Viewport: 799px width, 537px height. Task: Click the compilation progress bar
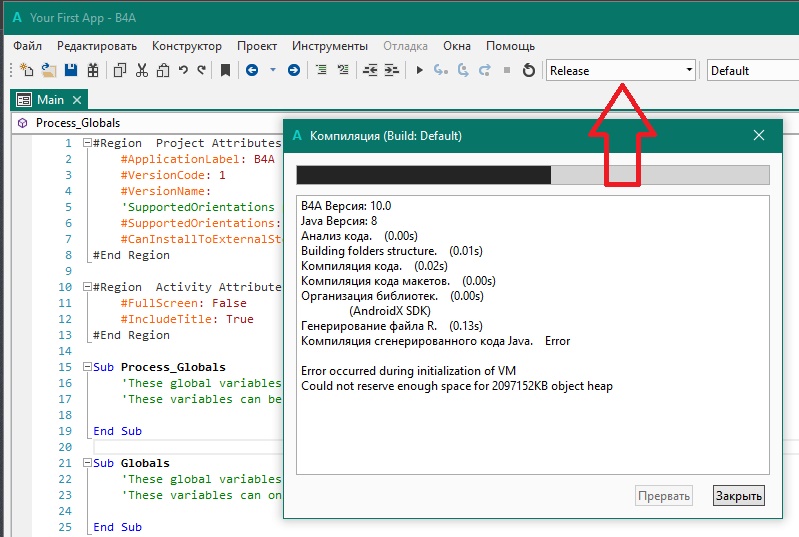(x=533, y=175)
